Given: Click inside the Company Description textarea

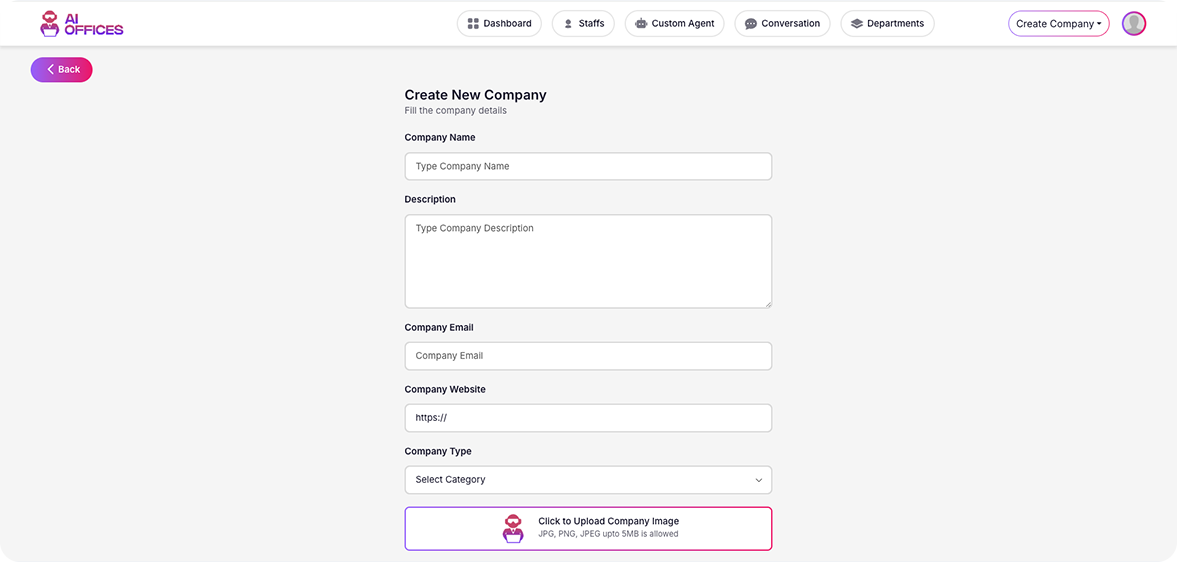Looking at the screenshot, I should click(x=588, y=261).
